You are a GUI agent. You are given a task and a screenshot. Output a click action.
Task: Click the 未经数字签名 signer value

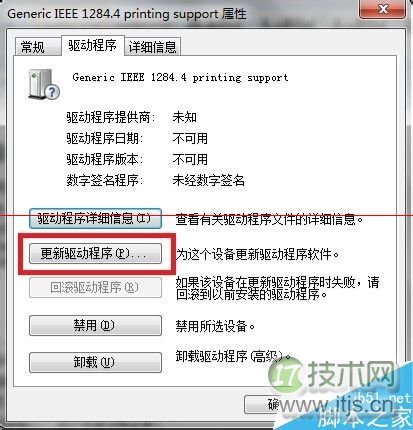point(209,180)
